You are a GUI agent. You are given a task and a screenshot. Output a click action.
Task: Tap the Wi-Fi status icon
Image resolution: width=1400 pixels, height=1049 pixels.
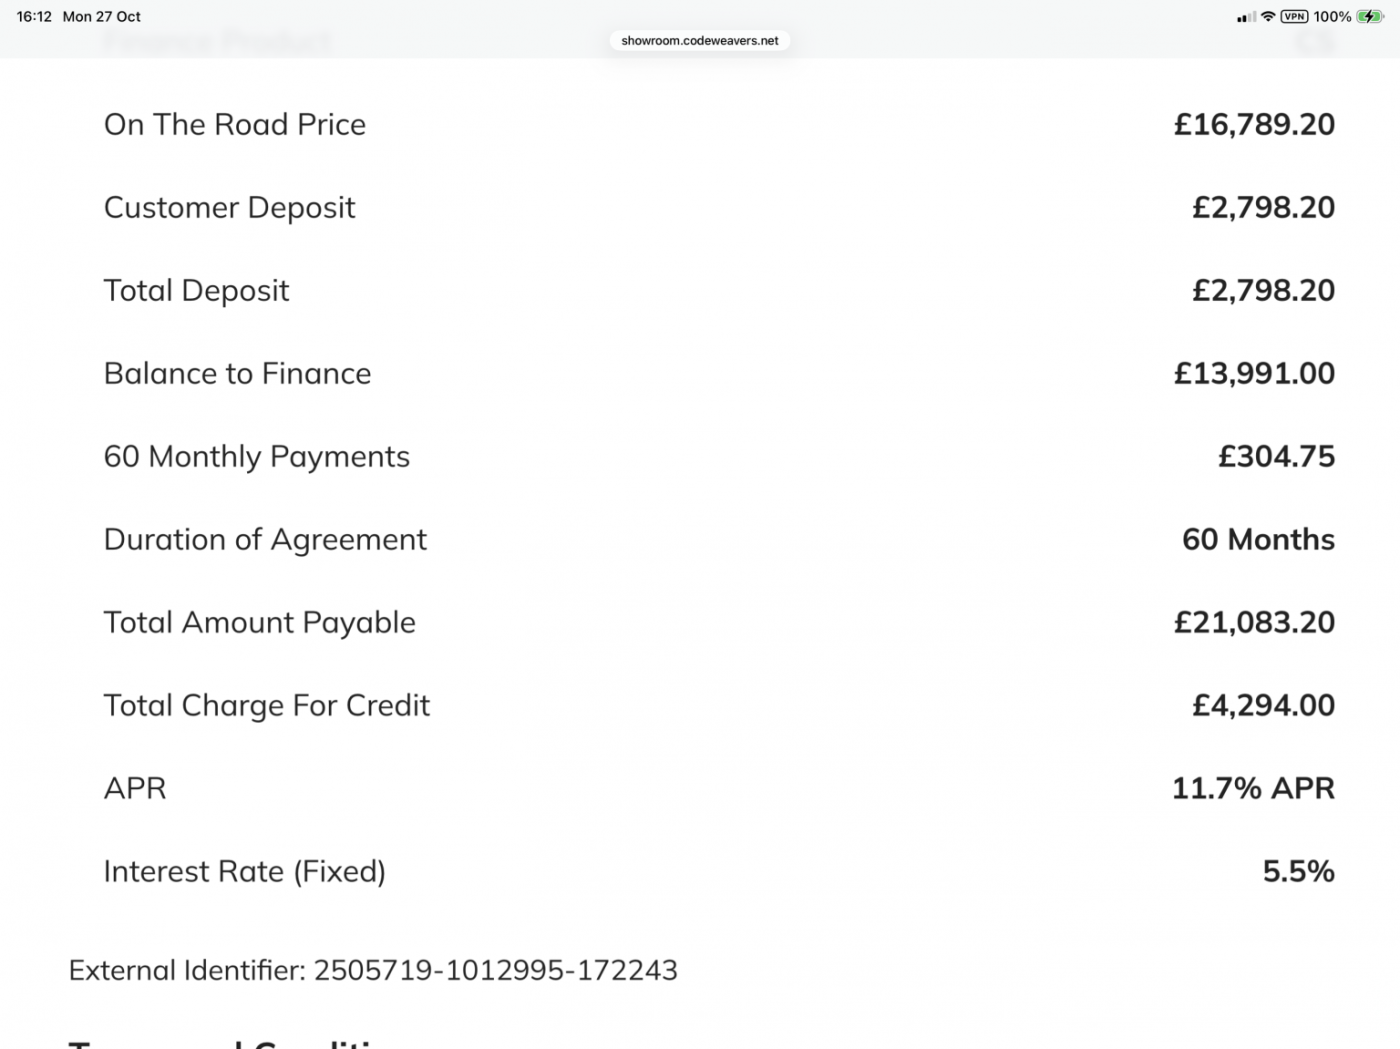(1268, 17)
